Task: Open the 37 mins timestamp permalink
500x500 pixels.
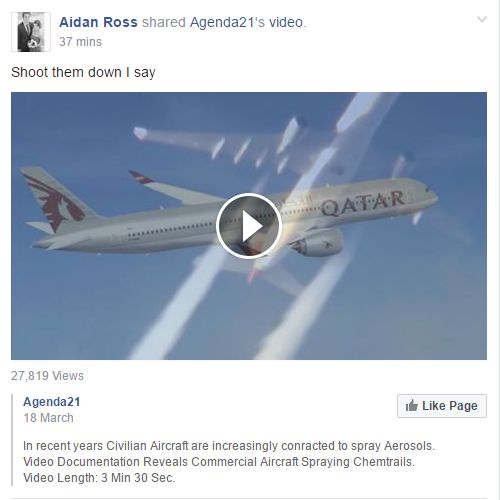Action: click(x=80, y=42)
